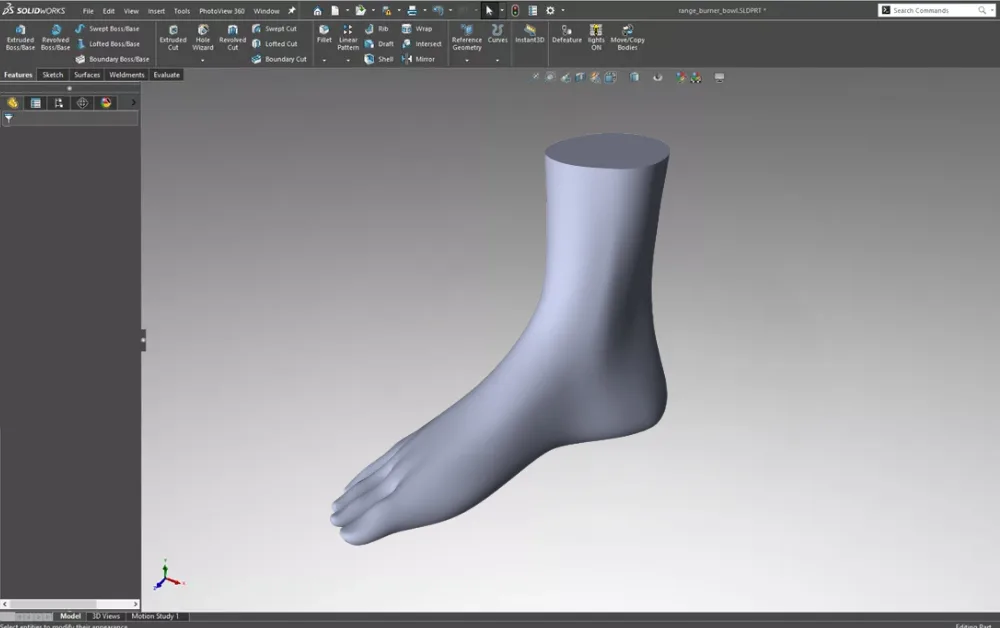Open the Motion Study 1 tab

tap(155, 616)
